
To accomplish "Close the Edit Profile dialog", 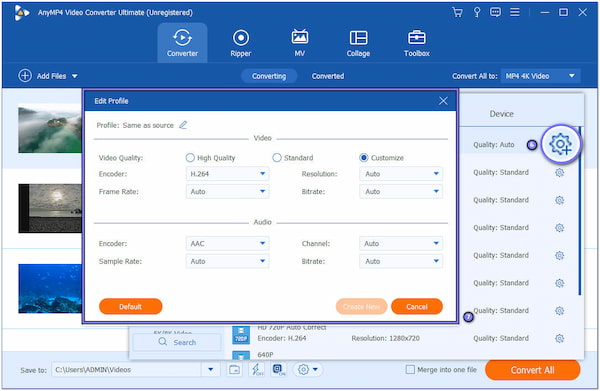I will 443,101.
